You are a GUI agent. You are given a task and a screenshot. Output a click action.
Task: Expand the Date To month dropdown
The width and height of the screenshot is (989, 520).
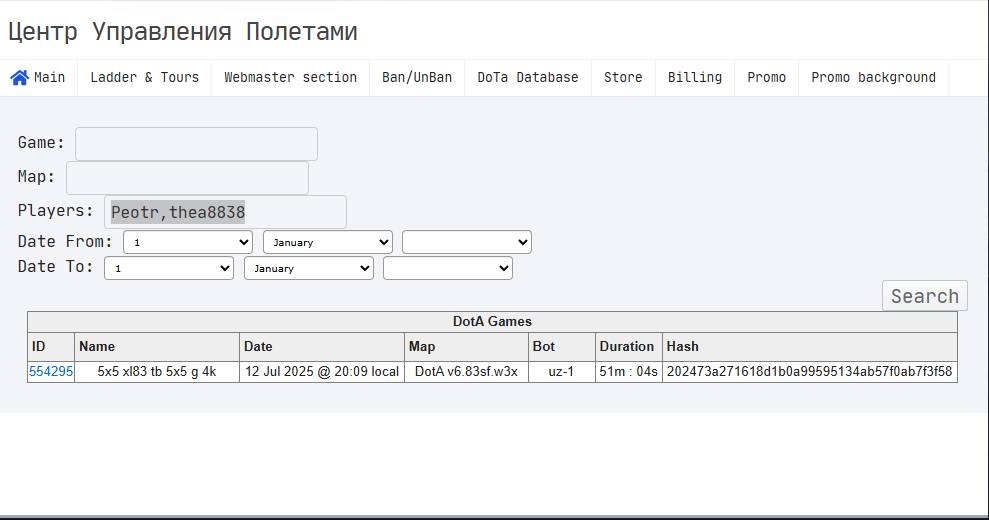[309, 268]
